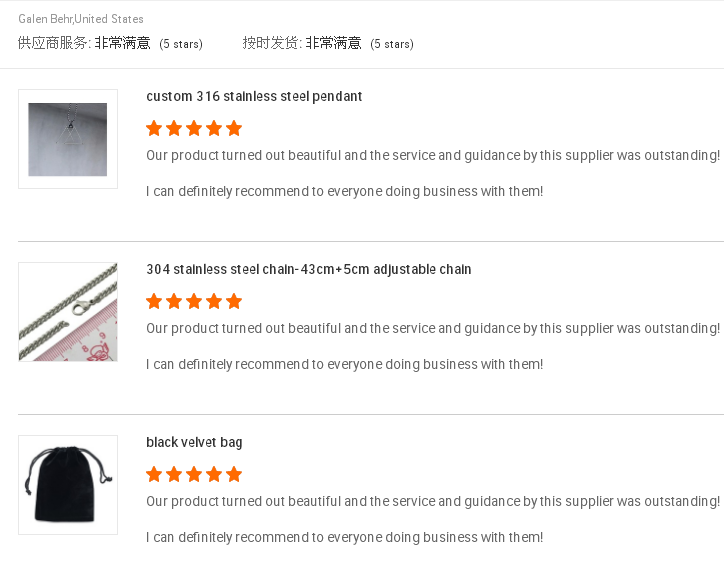Click the fourth star of pendant rating
Screen dimensions: 724x575
point(214,128)
